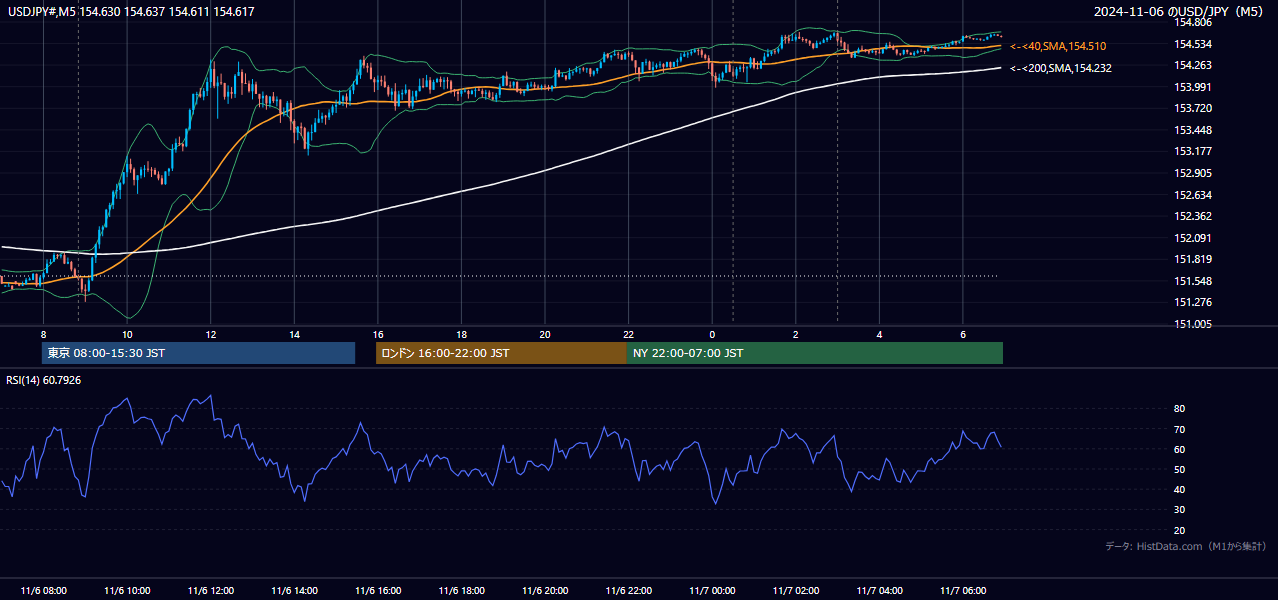1278x600 pixels.
Task: Click the time label 11/6 22:00
Action: [628, 591]
